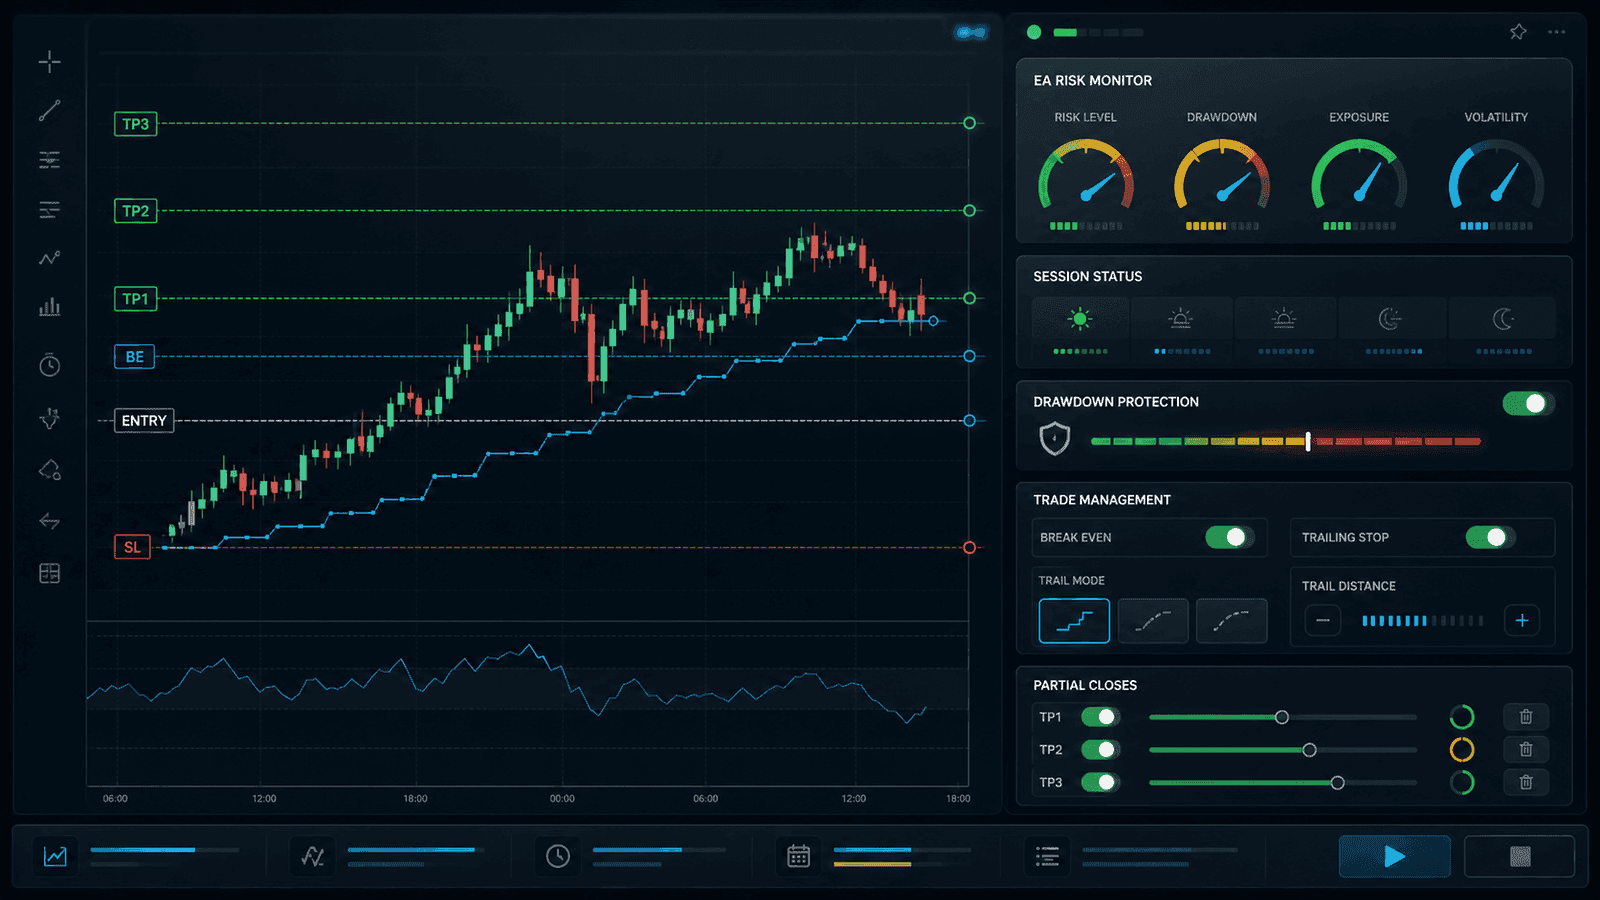Screen dimensions: 1600x900
Task: Click the TP3 partial close slider handle
Action: [1338, 782]
